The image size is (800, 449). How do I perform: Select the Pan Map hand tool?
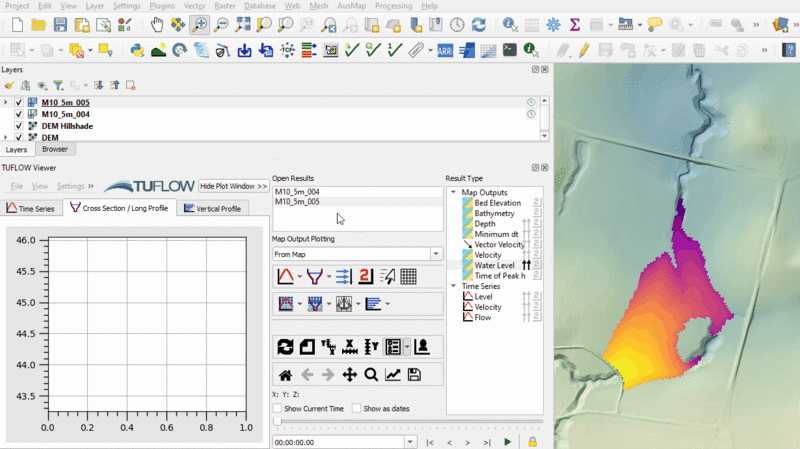pos(157,24)
